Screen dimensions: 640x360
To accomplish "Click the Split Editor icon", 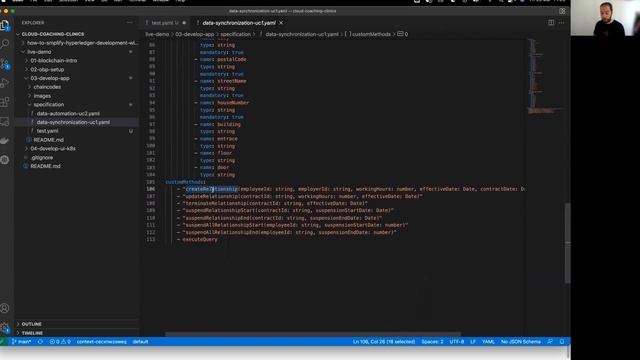I will [551, 23].
